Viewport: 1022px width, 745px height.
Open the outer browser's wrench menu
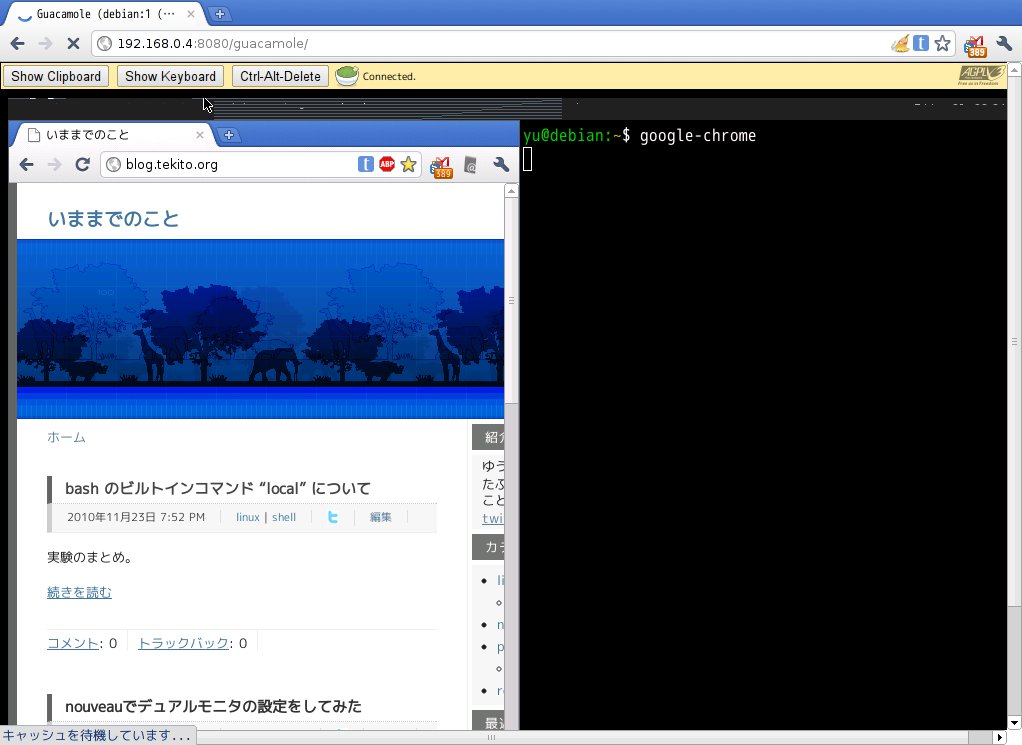pos(1004,44)
